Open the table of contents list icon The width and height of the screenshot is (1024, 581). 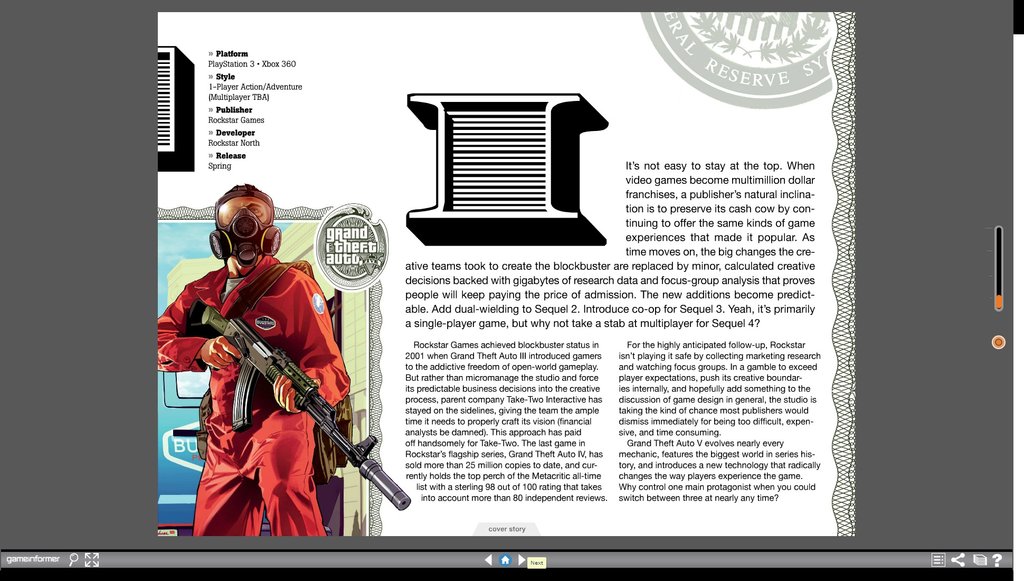[x=938, y=560]
